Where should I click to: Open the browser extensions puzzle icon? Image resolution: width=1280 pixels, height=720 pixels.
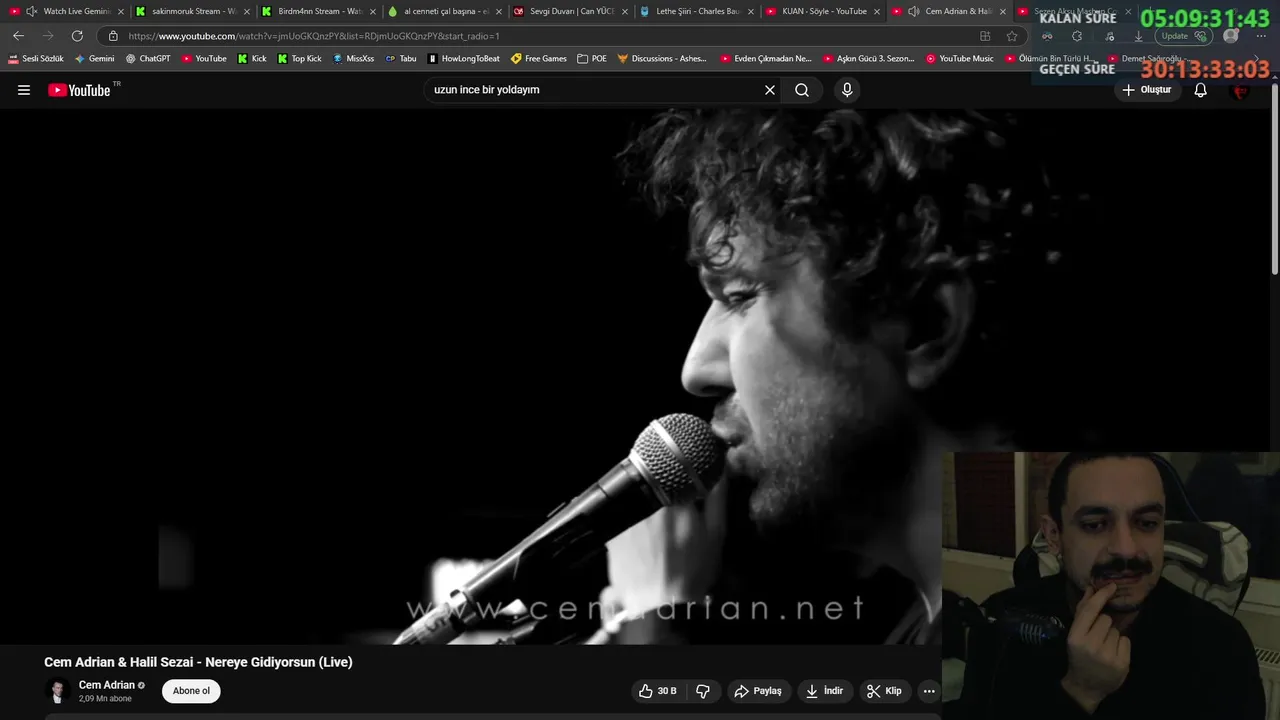tap(1077, 36)
